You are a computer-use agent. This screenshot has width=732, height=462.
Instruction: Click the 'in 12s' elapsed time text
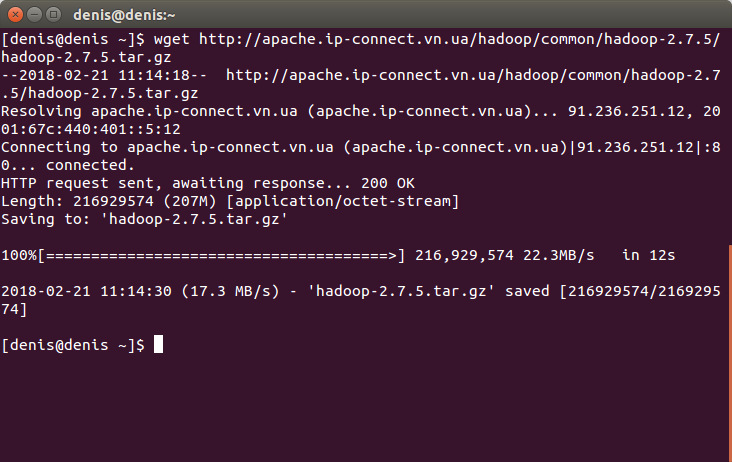648,255
